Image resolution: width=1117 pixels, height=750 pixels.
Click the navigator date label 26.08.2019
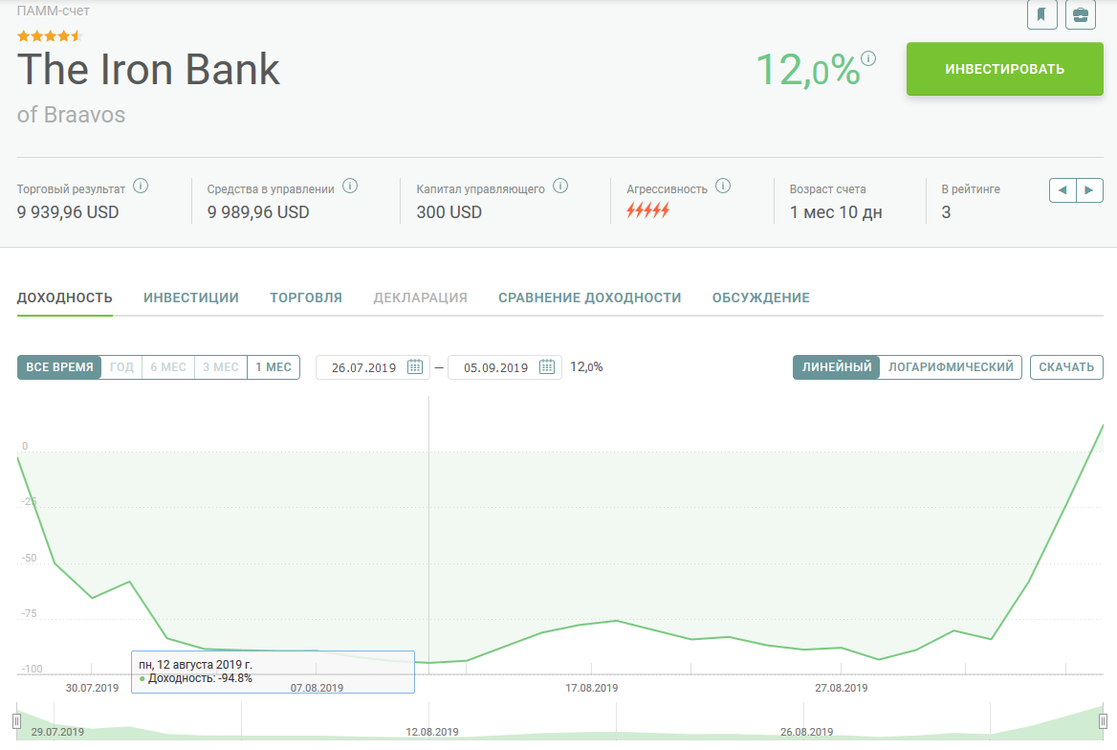(806, 731)
